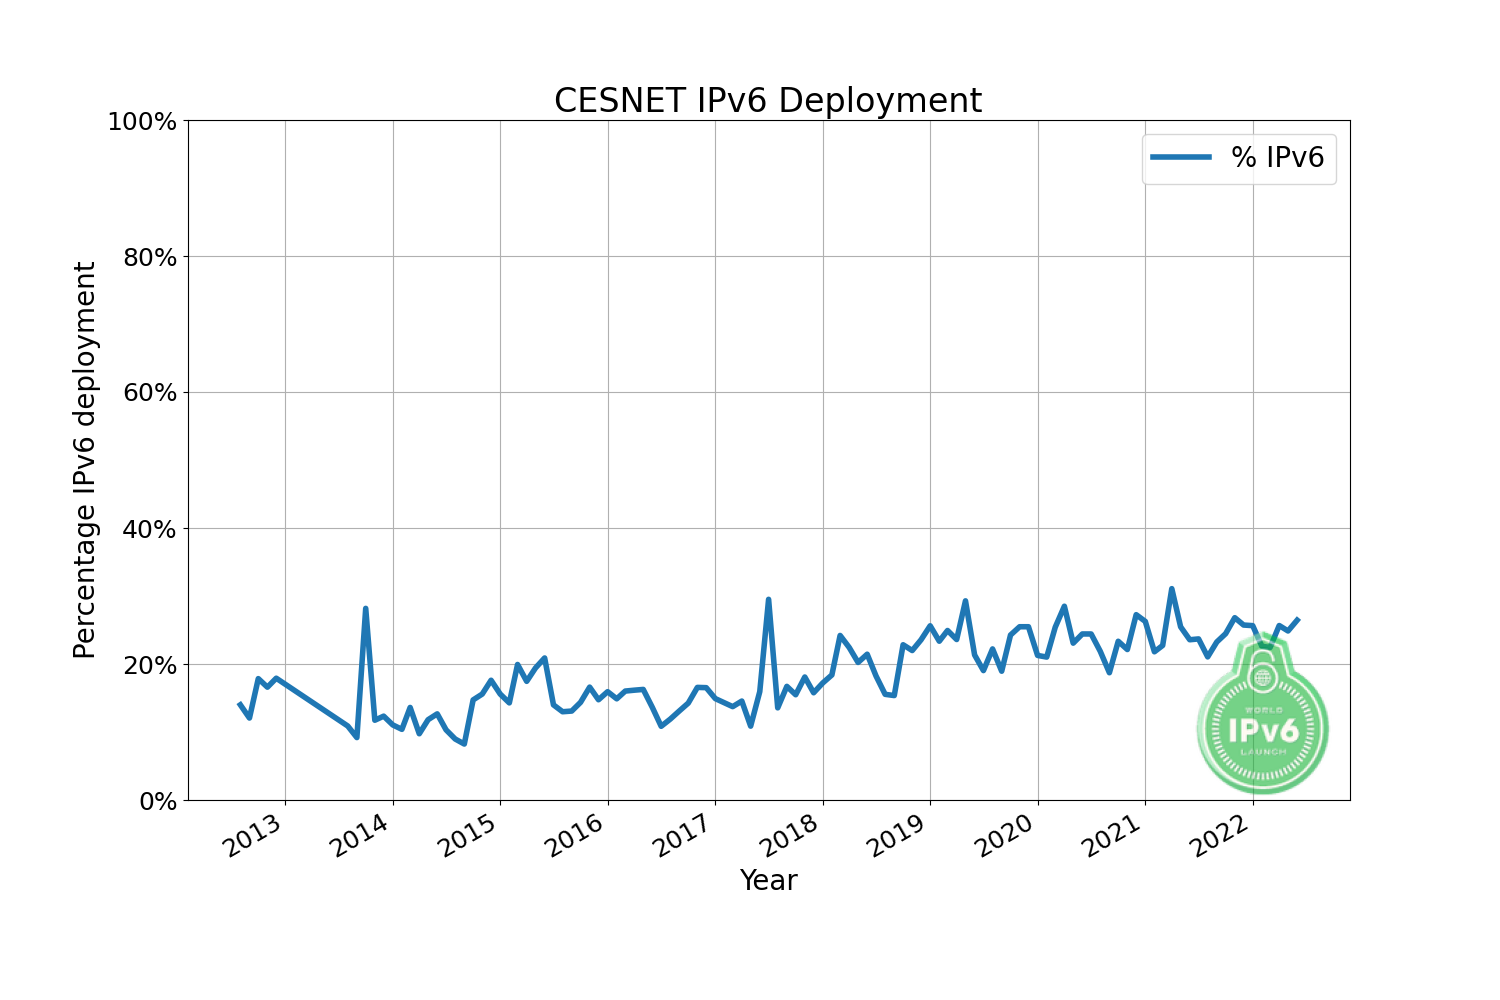Click the highest data peak in 2021
Image resolution: width=1500 pixels, height=1000 pixels.
point(1171,589)
